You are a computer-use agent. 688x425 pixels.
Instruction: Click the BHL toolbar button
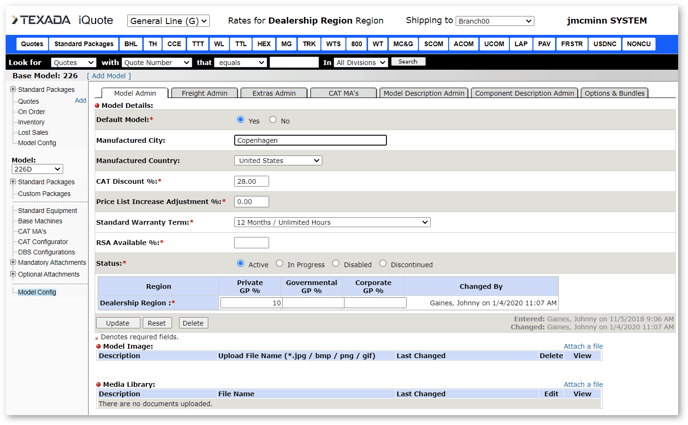click(x=131, y=44)
